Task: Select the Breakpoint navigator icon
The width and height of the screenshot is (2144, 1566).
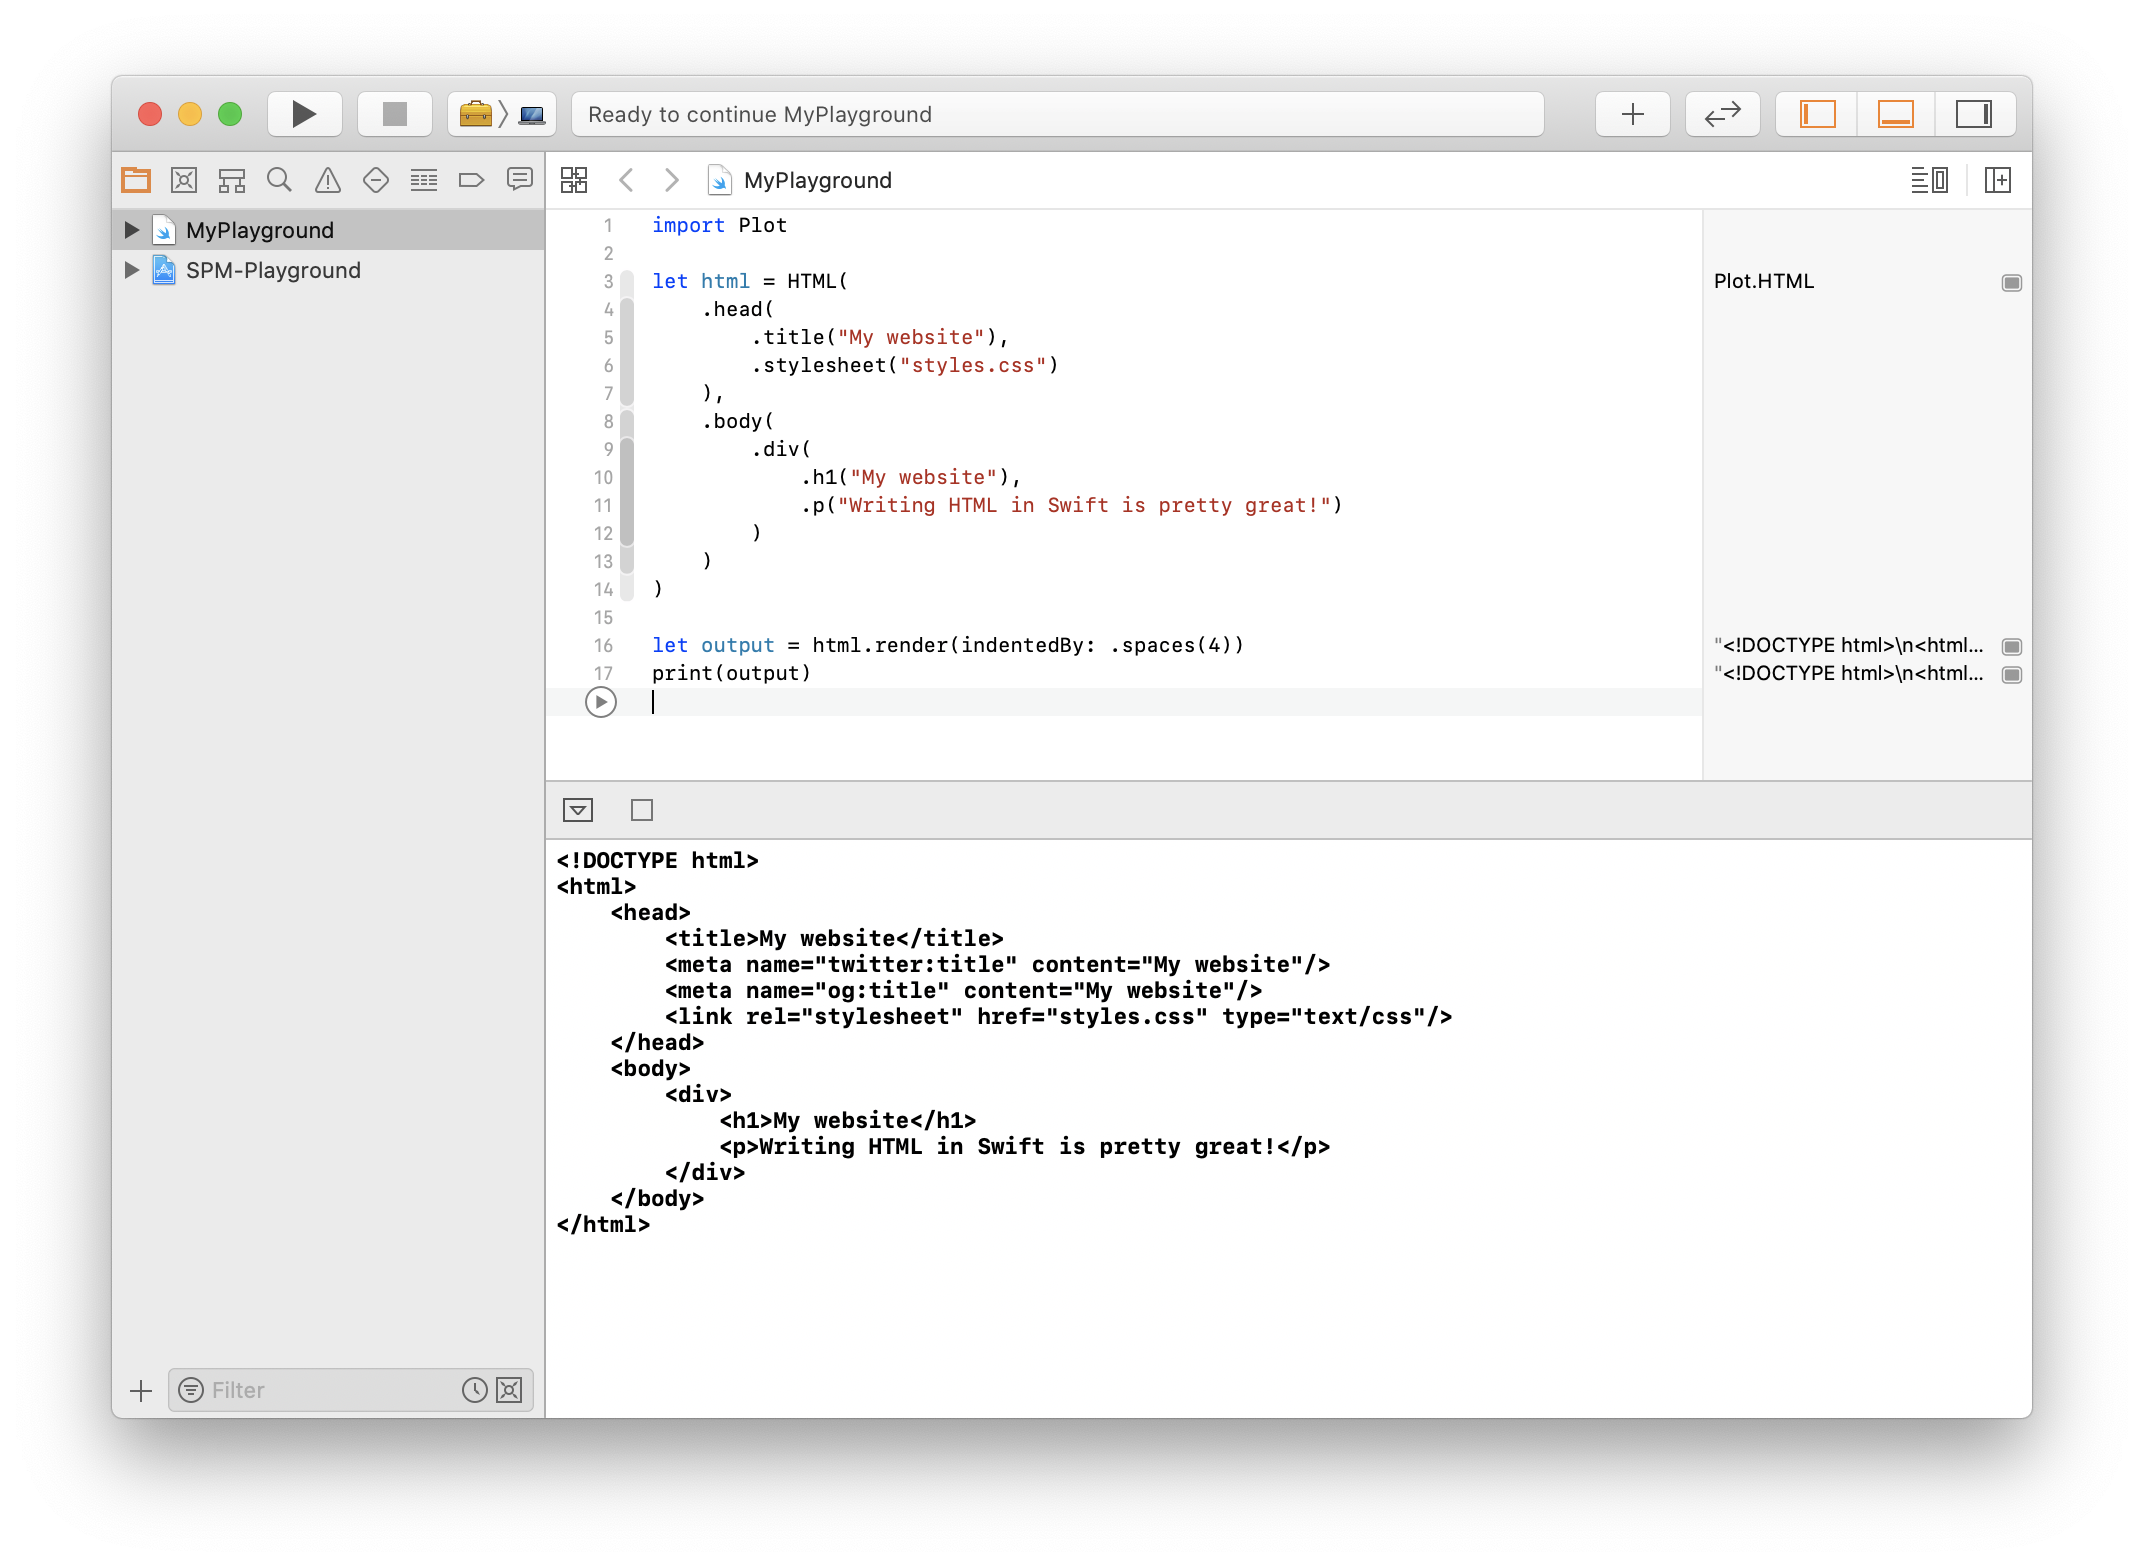Action: pyautogui.click(x=471, y=180)
